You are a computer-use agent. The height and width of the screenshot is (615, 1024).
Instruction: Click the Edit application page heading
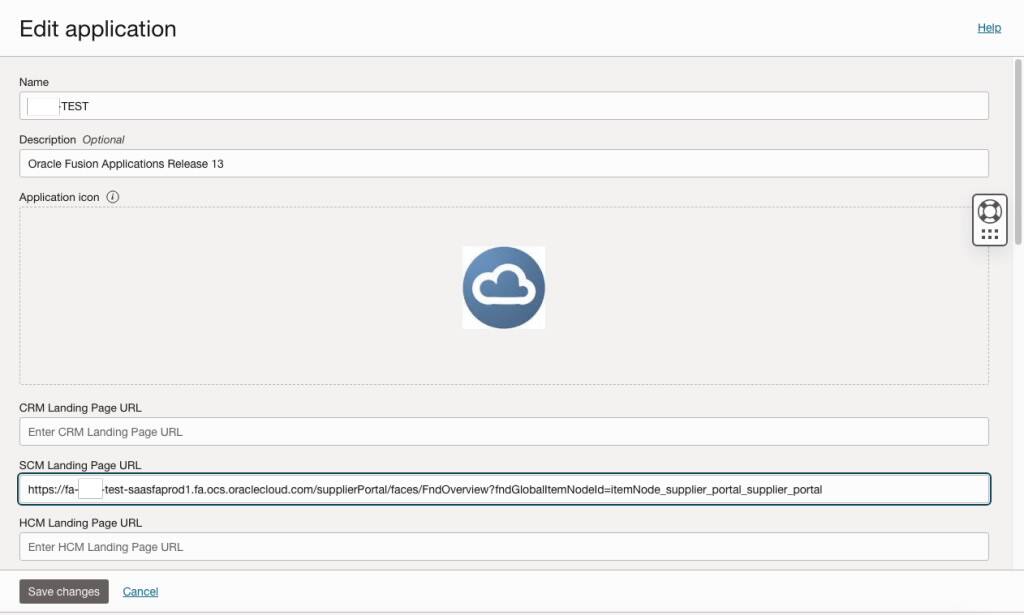[96, 29]
